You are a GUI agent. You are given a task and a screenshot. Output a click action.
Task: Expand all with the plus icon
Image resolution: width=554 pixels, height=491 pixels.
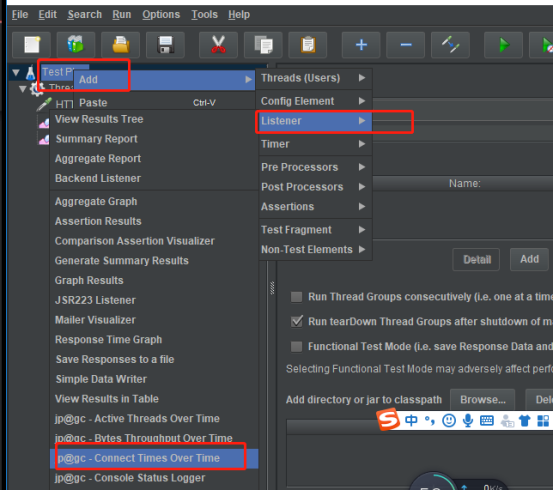click(361, 45)
